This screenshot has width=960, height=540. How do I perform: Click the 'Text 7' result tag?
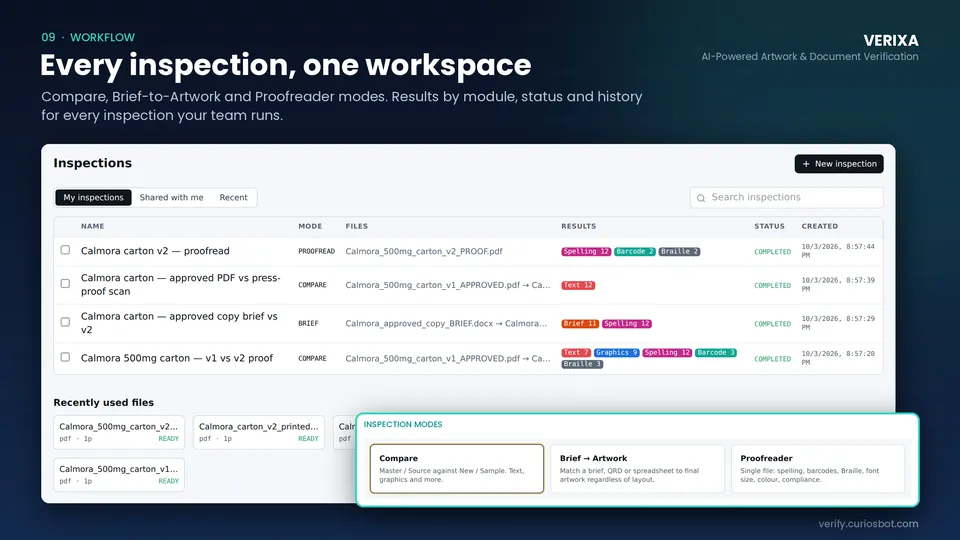[576, 353]
